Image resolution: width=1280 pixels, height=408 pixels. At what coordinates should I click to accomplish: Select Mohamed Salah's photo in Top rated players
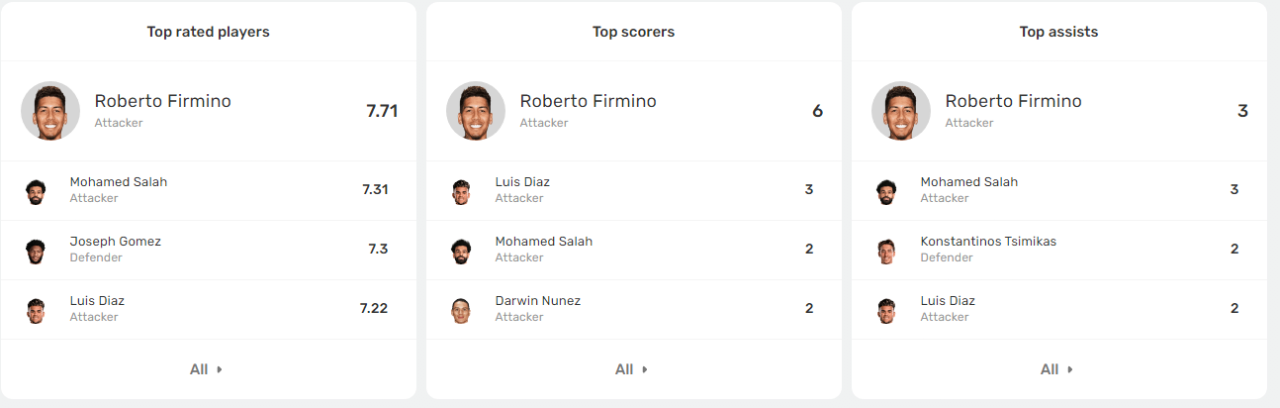click(36, 191)
